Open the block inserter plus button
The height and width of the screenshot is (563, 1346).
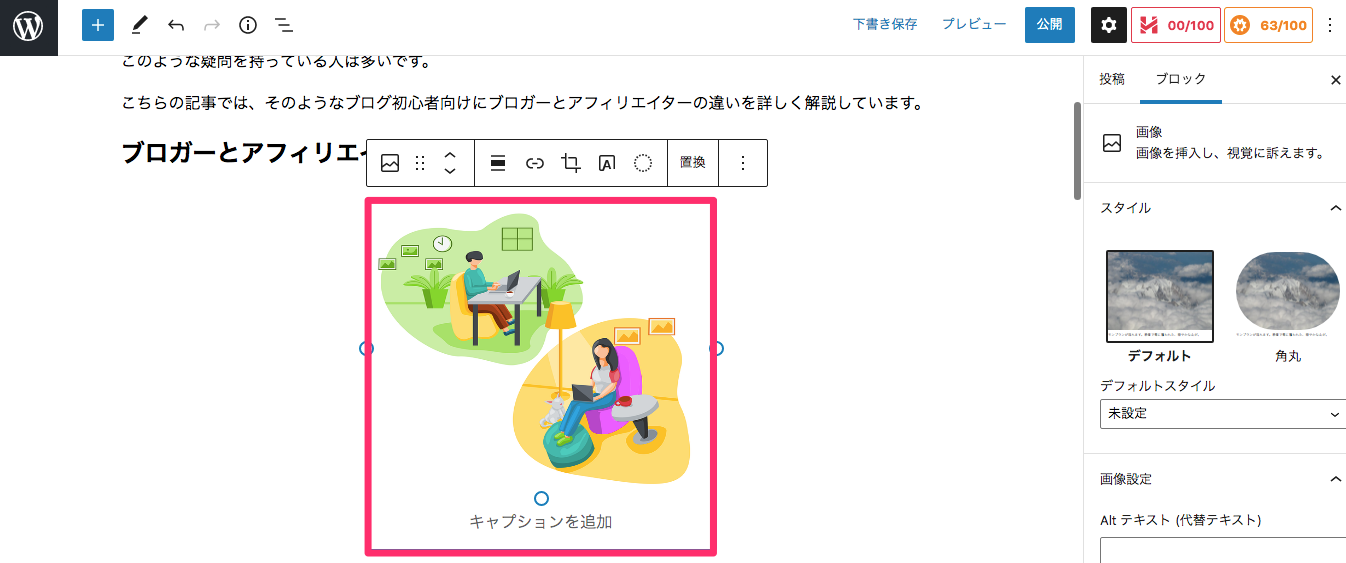point(98,25)
